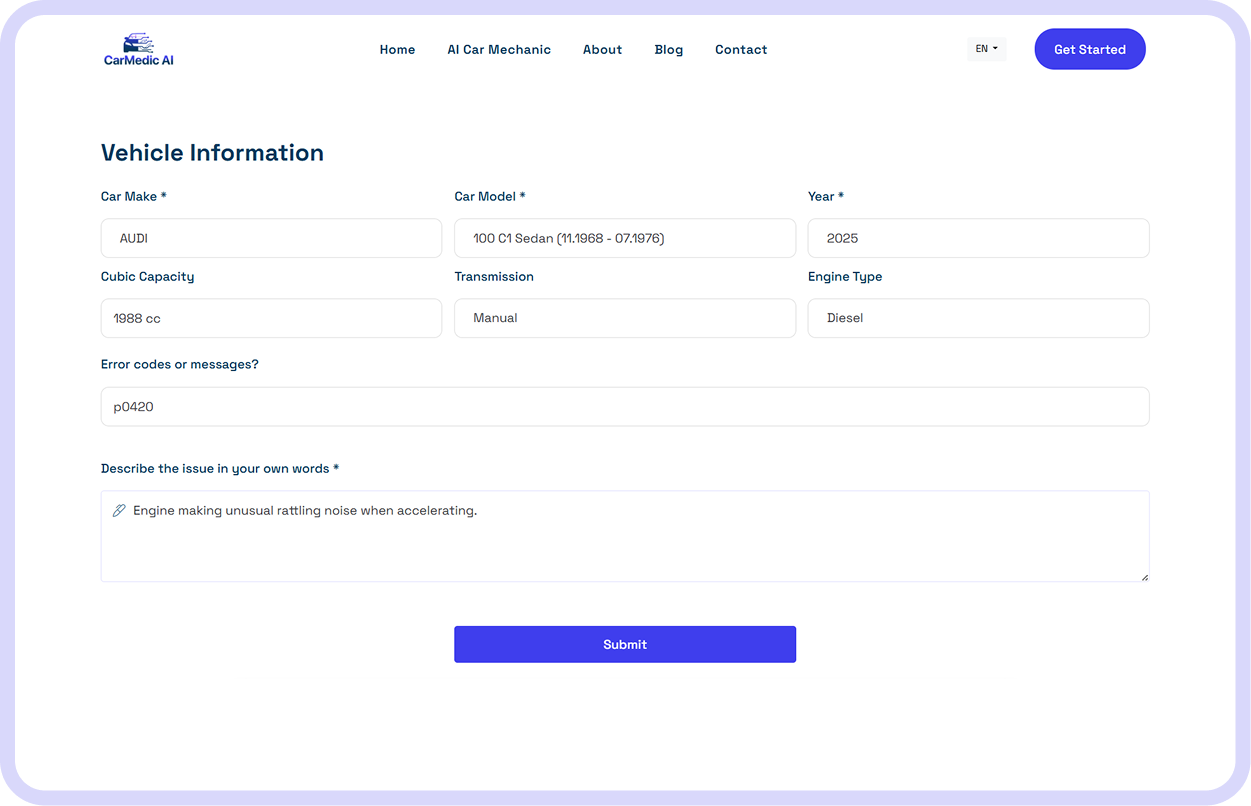
Task: Open the Contact page
Action: (x=741, y=50)
